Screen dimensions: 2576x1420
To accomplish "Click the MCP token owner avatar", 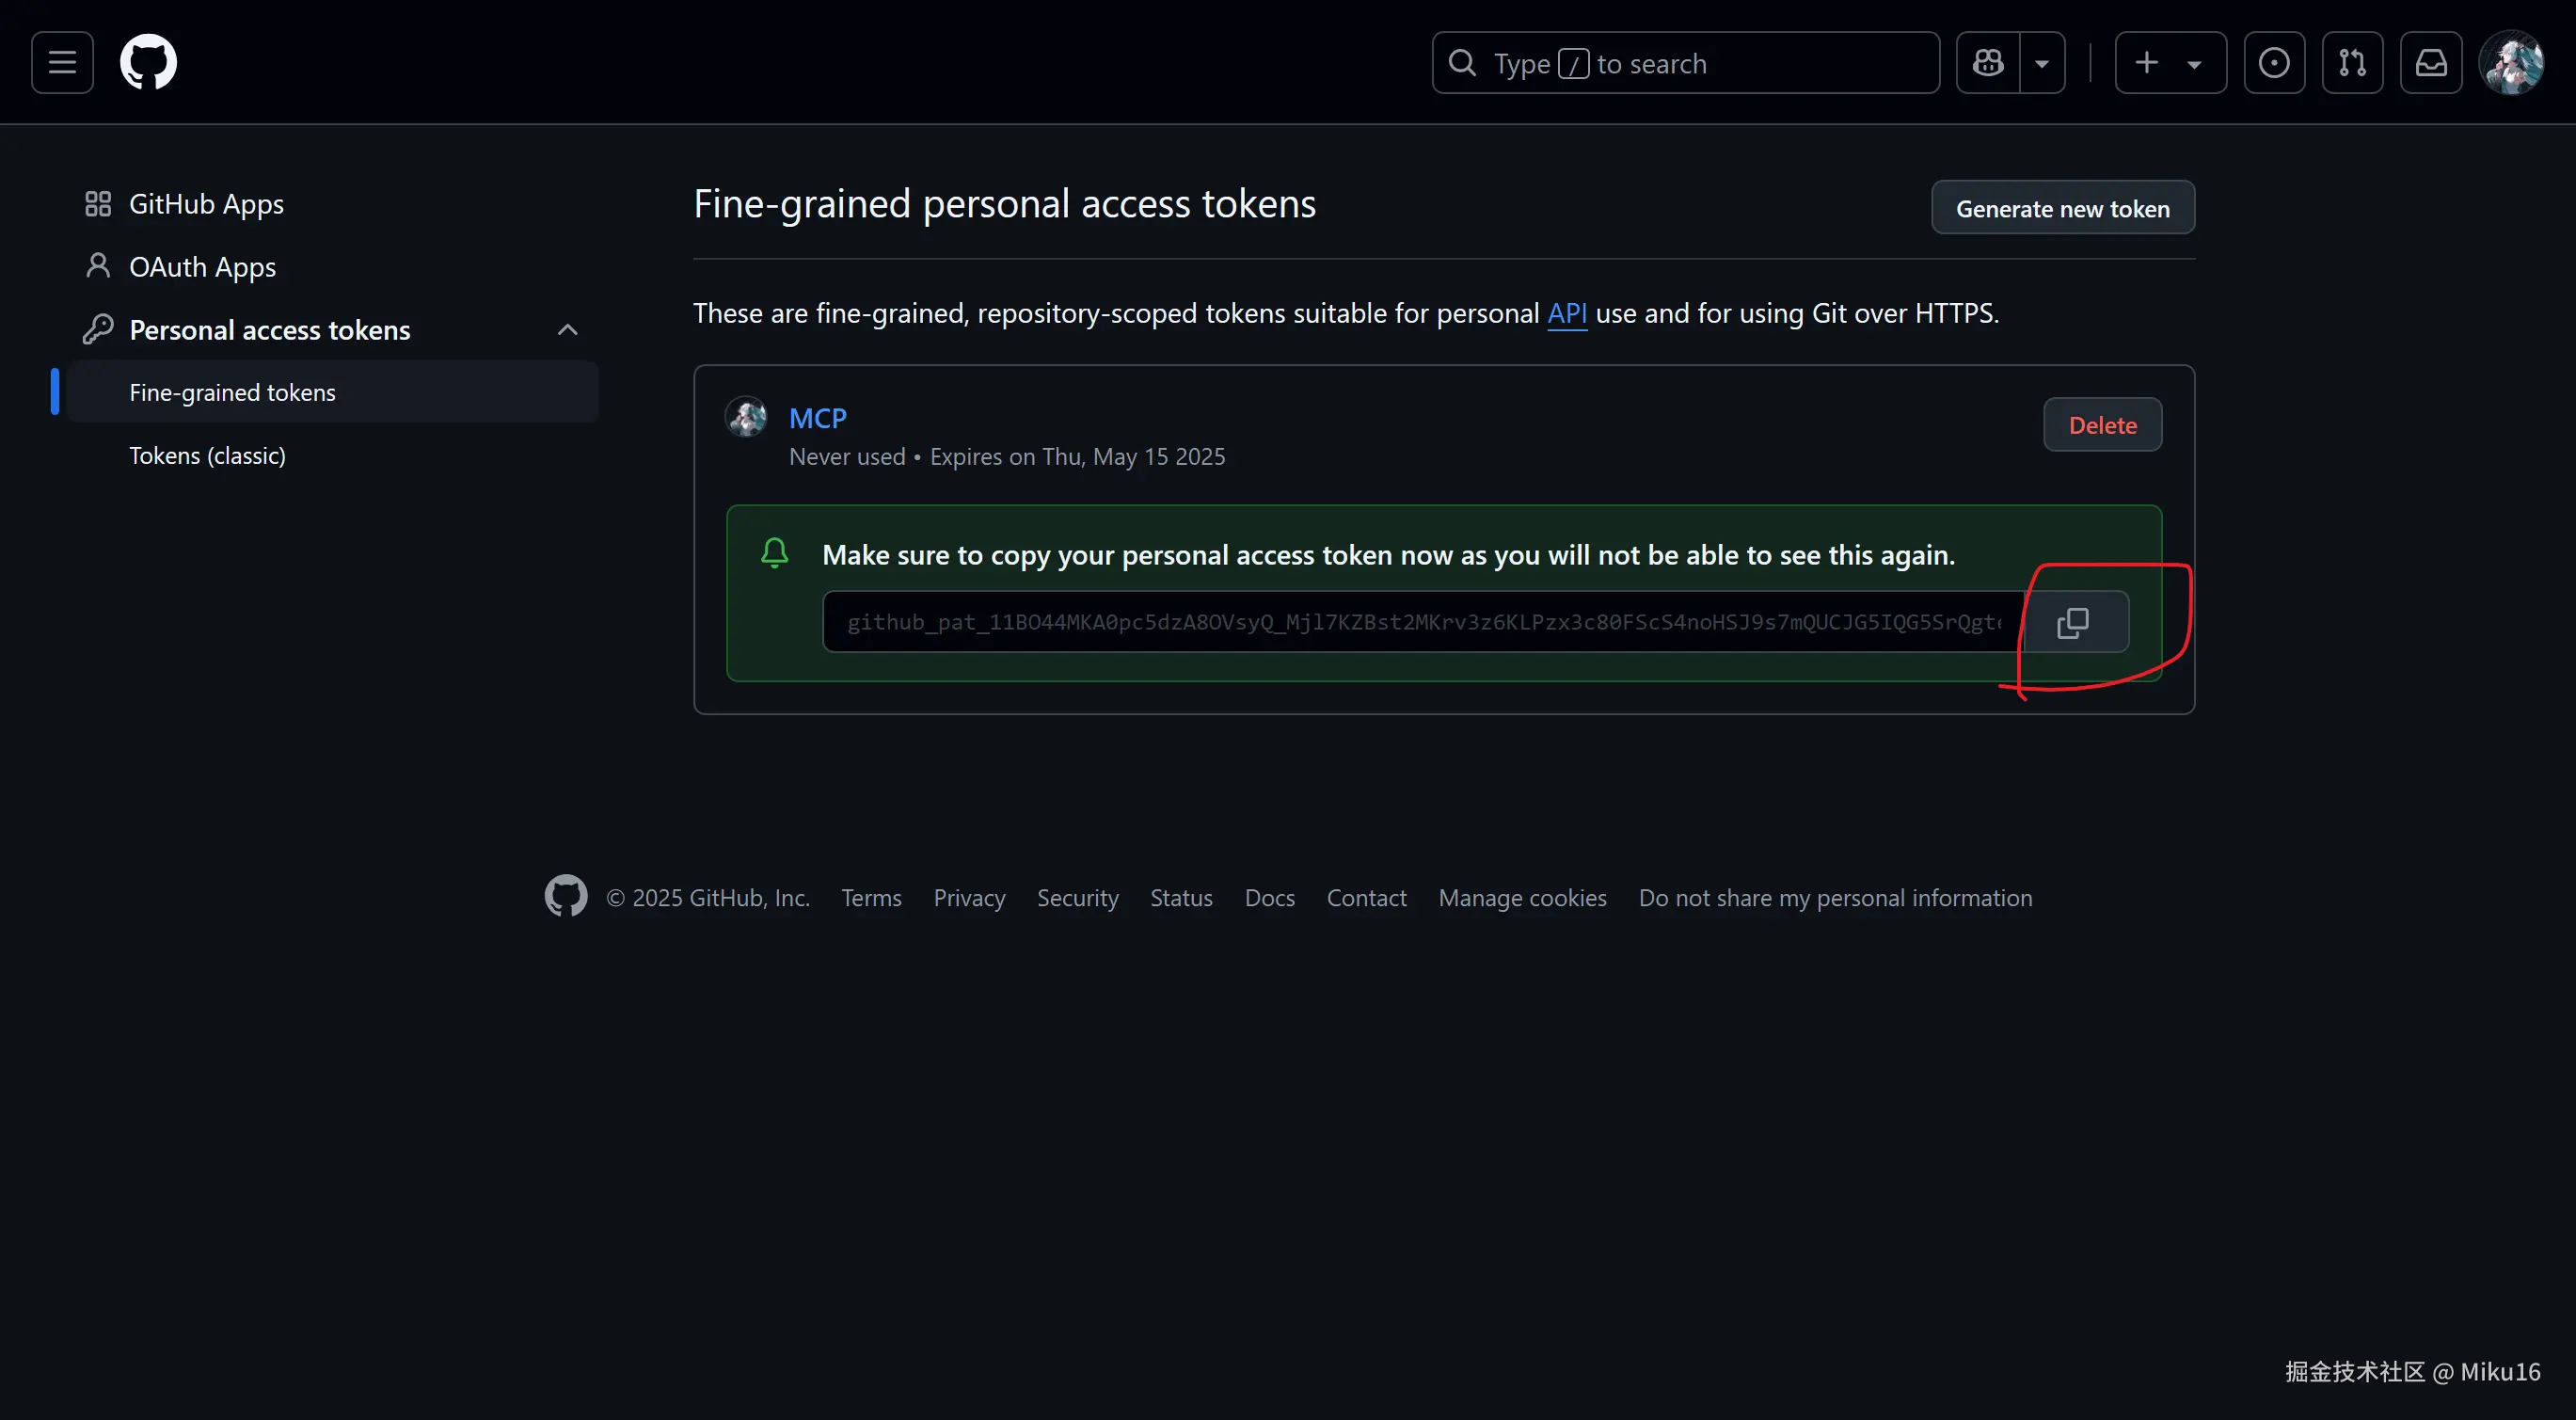I will pyautogui.click(x=745, y=418).
